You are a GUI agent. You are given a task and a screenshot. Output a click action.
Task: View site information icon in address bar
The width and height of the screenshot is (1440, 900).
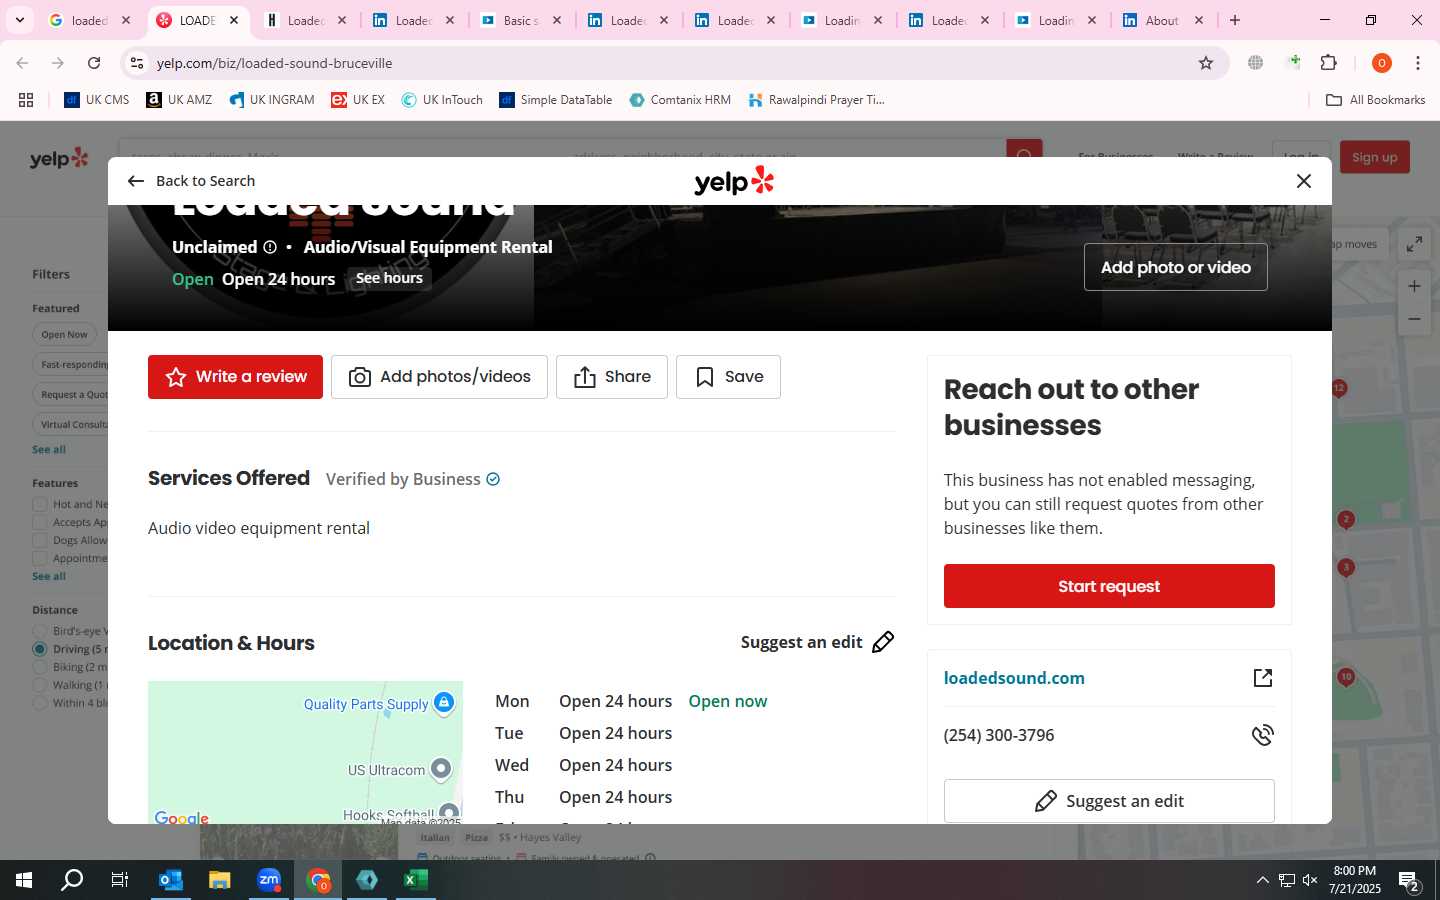[137, 63]
